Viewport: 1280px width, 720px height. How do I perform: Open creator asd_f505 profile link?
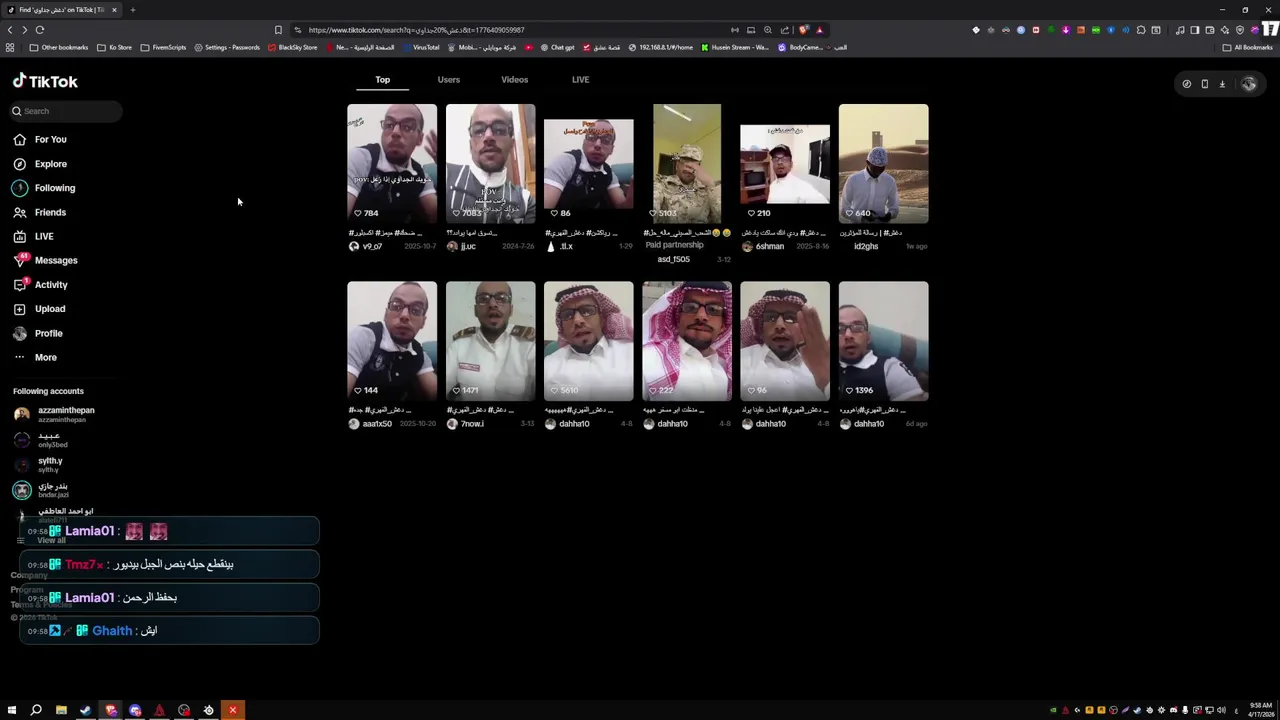tap(673, 260)
